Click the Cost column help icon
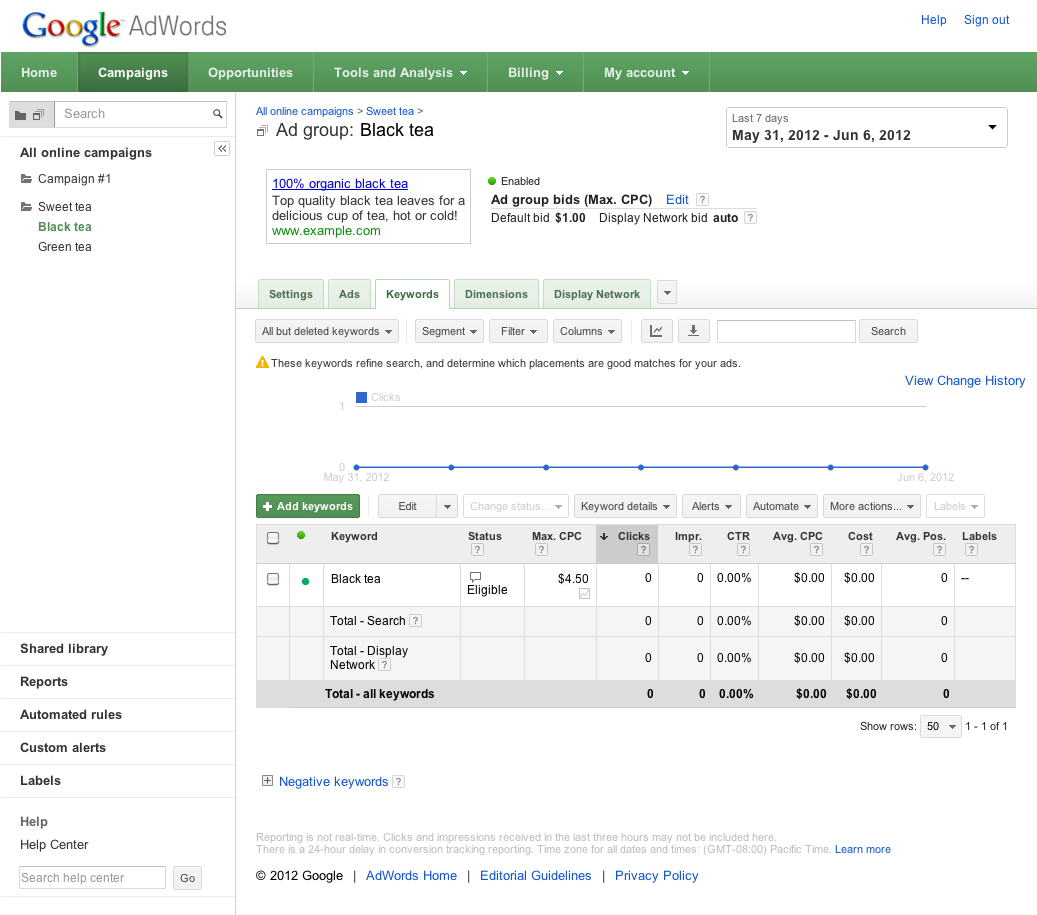 pyautogui.click(x=866, y=550)
